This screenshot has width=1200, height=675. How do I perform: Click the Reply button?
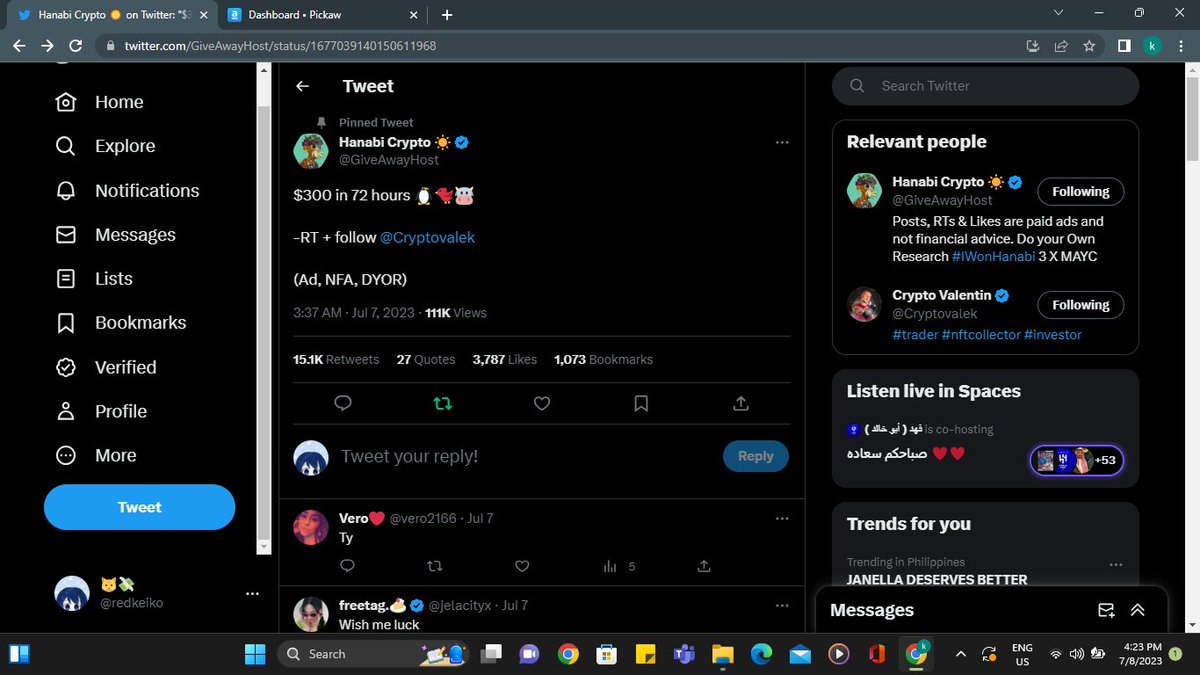755,456
